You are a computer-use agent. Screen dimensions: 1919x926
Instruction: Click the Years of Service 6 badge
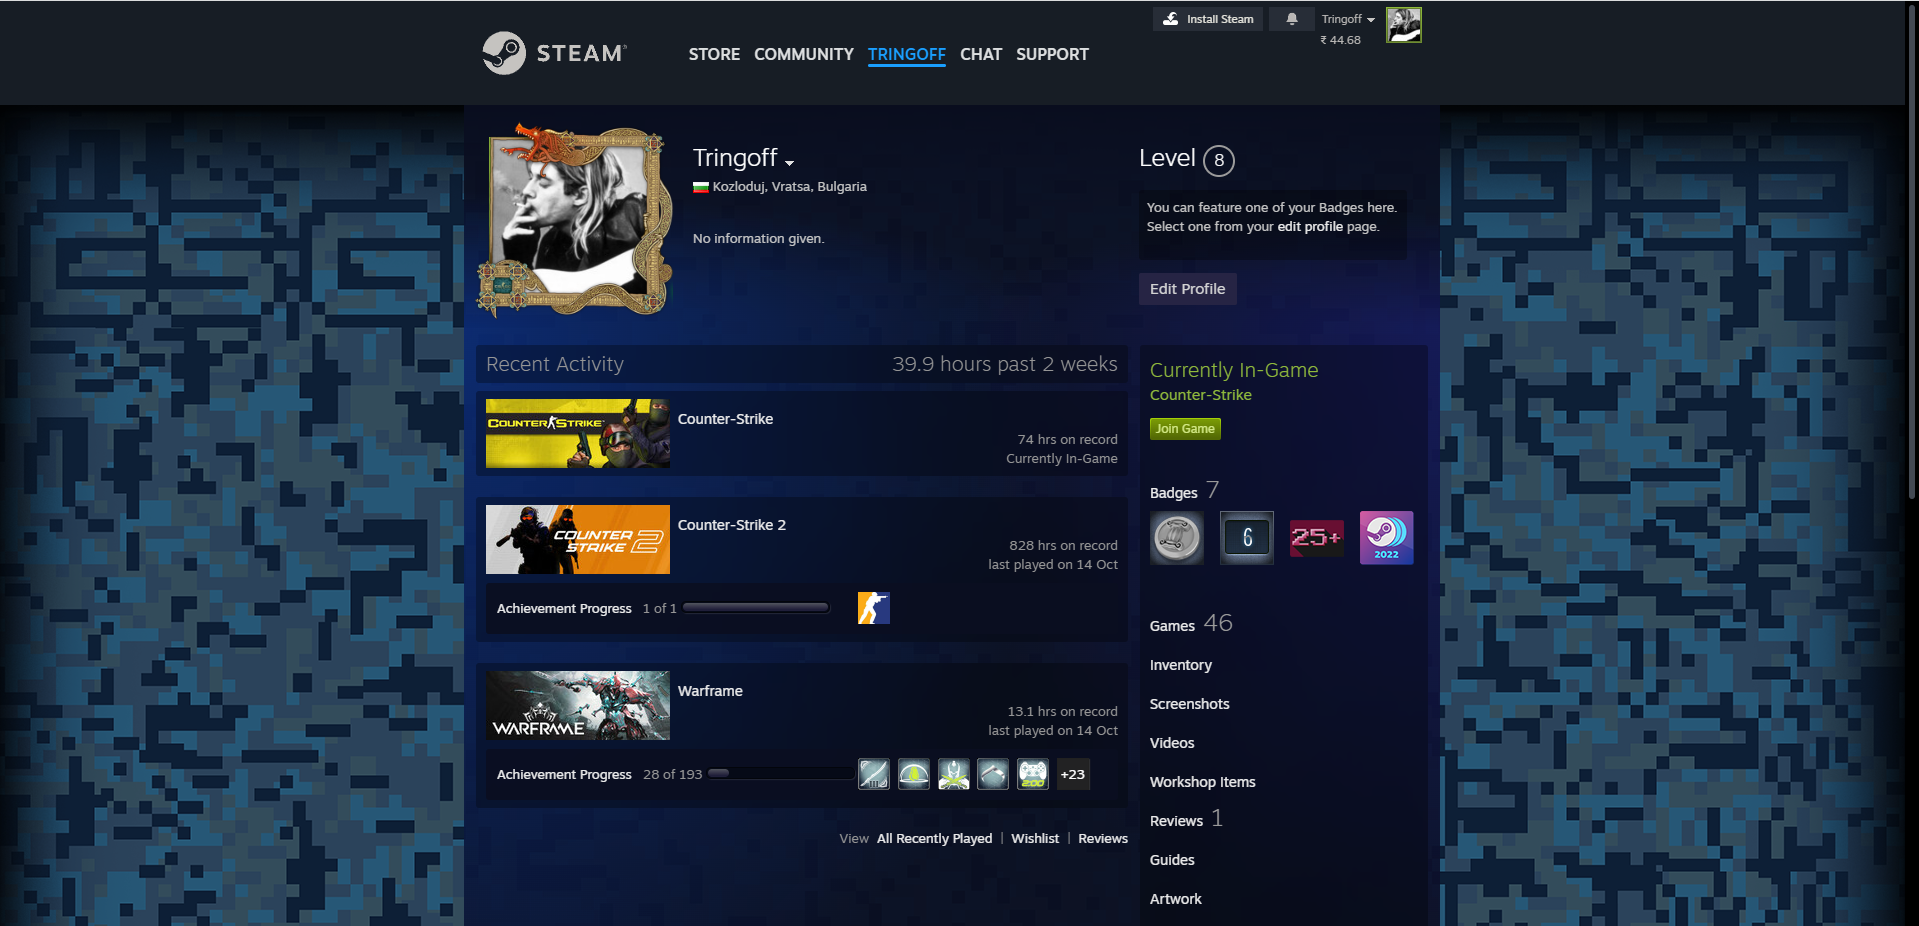tap(1246, 538)
